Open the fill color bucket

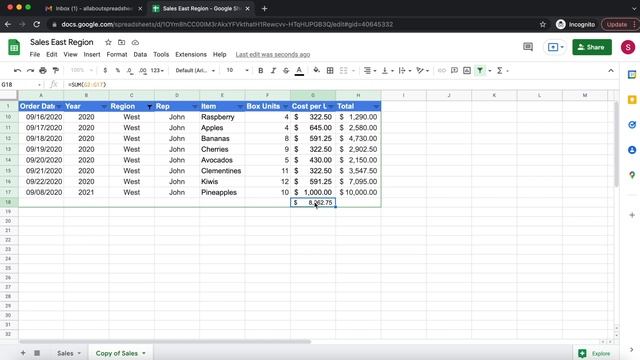click(316, 71)
